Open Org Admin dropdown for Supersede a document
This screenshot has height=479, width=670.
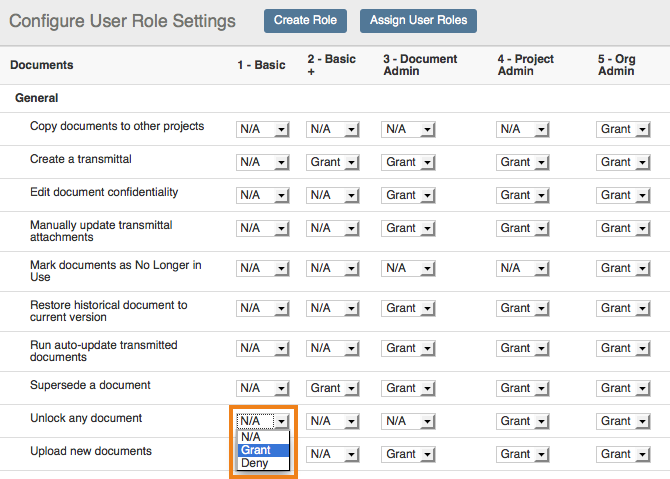click(623, 388)
